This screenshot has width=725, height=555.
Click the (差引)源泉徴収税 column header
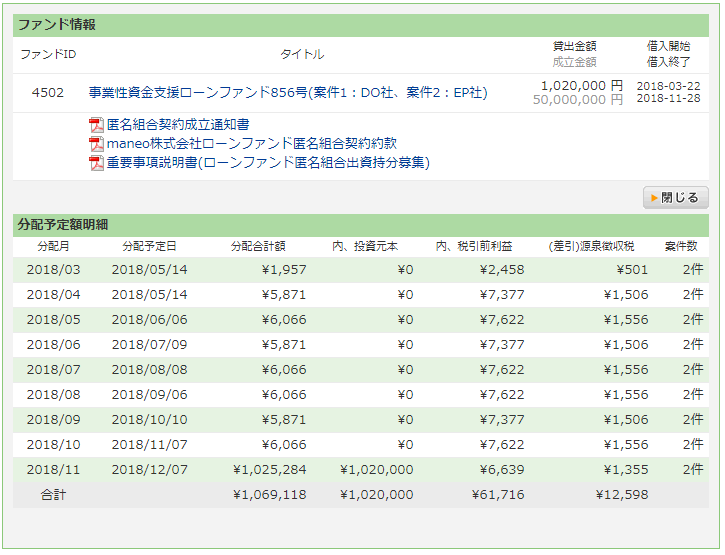click(592, 246)
